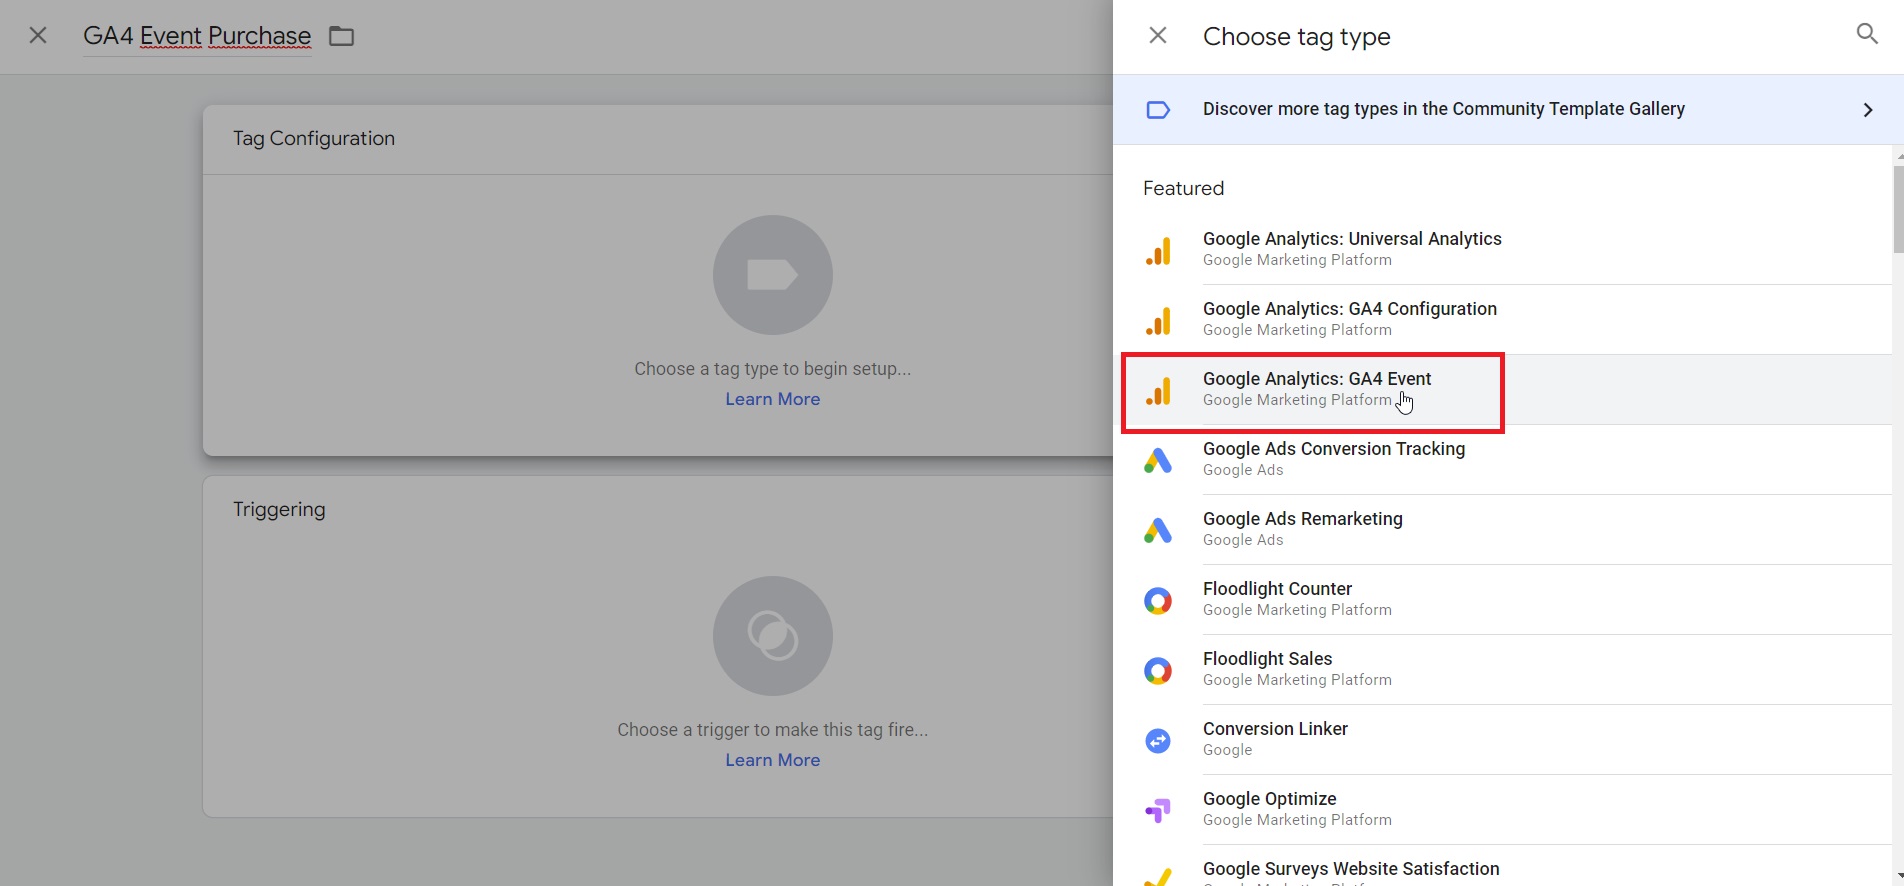Screen dimensions: 1904x886
Task: Click the folder icon next to tag name
Action: click(342, 37)
